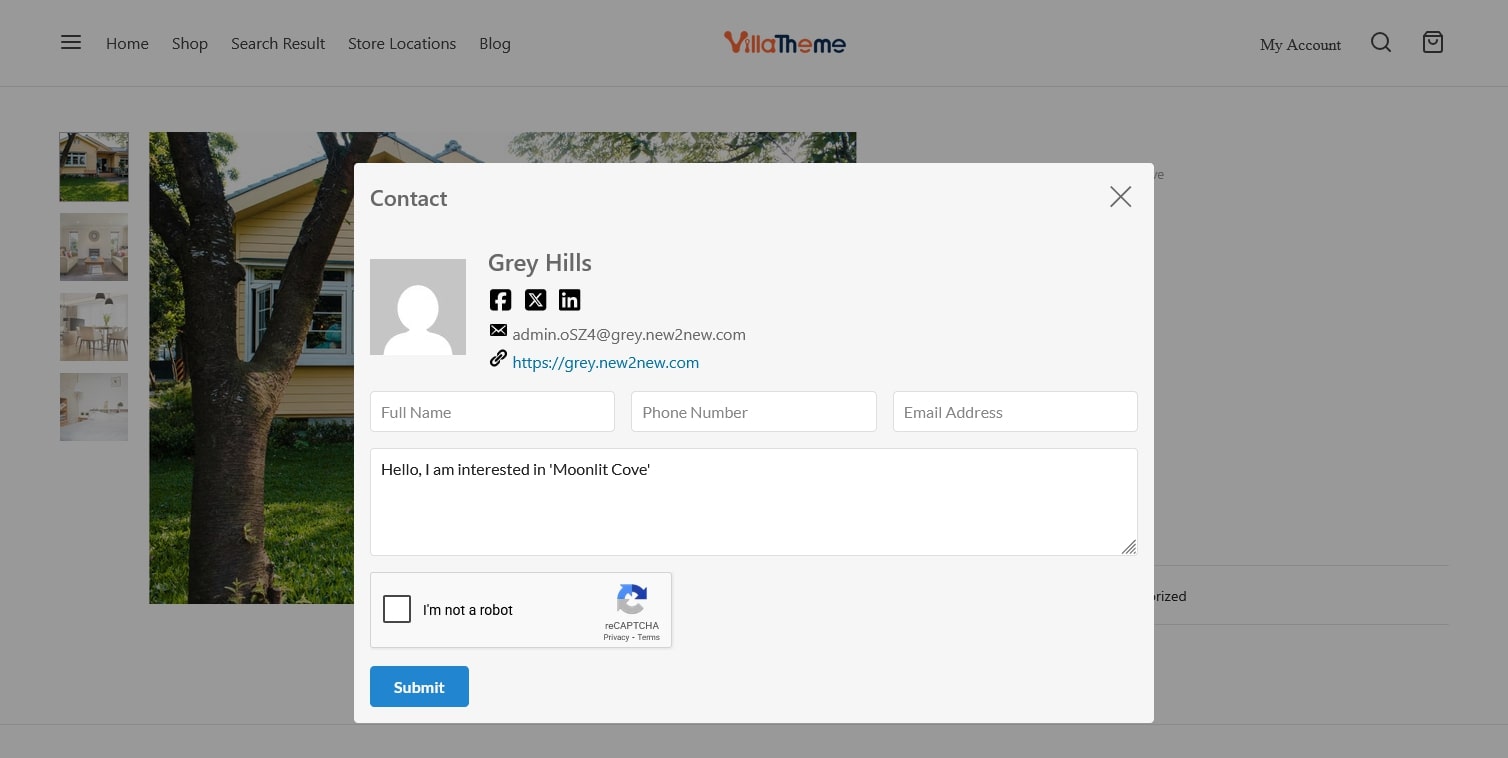The width and height of the screenshot is (1508, 758).
Task: Select the Email Address input
Action: click(1014, 412)
